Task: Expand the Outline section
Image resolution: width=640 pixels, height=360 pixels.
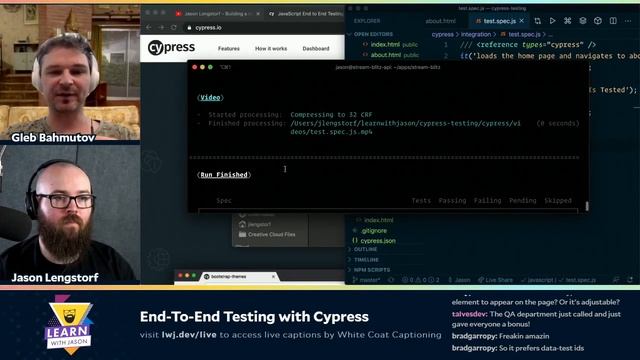Action: pos(365,249)
